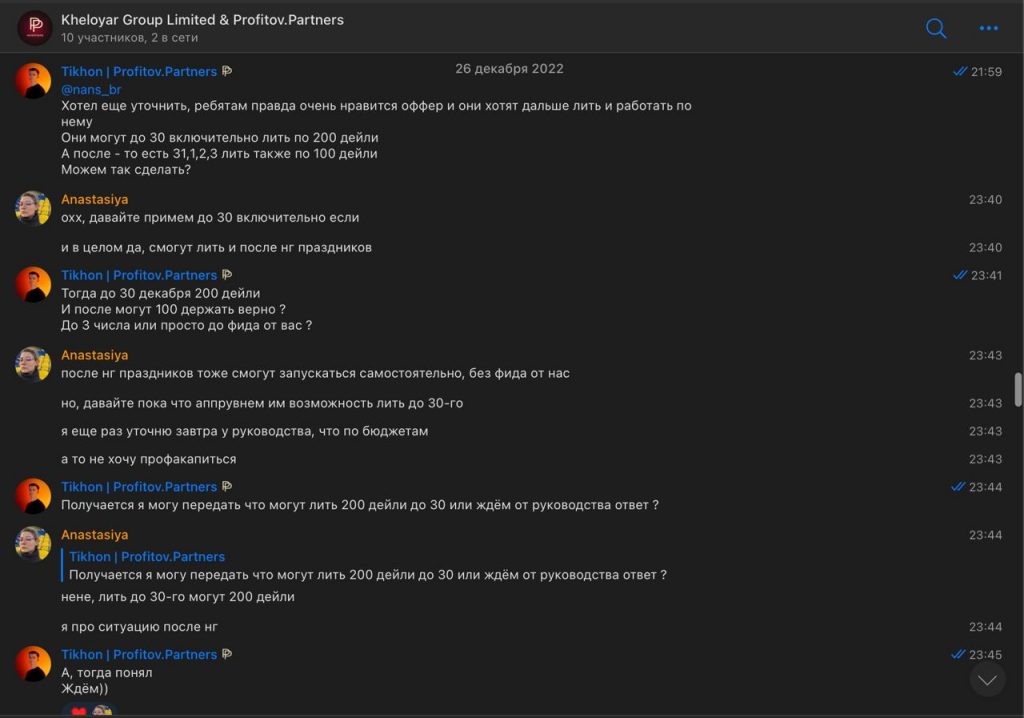Click the Kheloyar Group chat avatar
Viewport: 1024px width, 718px height.
(35, 28)
